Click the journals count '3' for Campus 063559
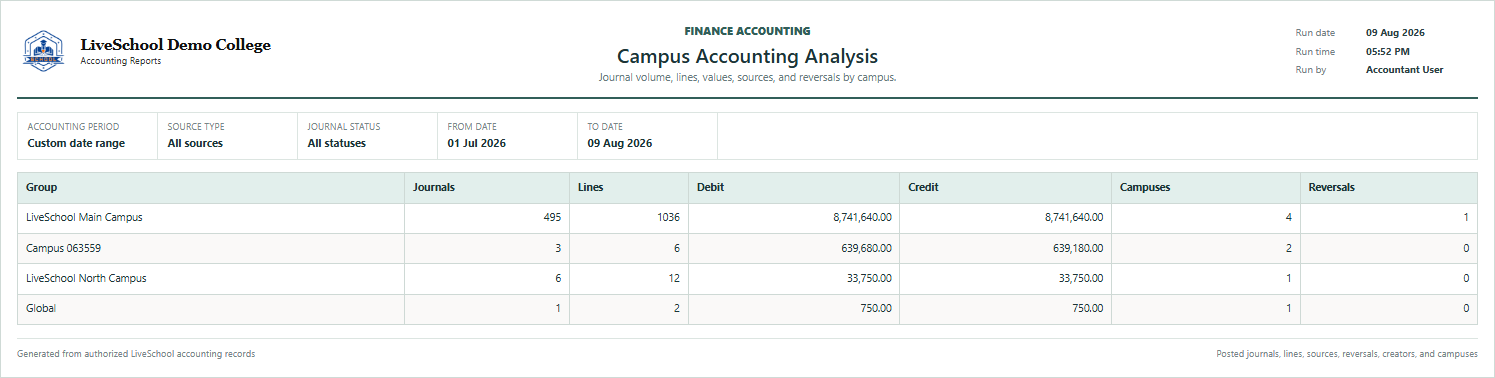Image resolution: width=1495 pixels, height=378 pixels. pos(558,248)
